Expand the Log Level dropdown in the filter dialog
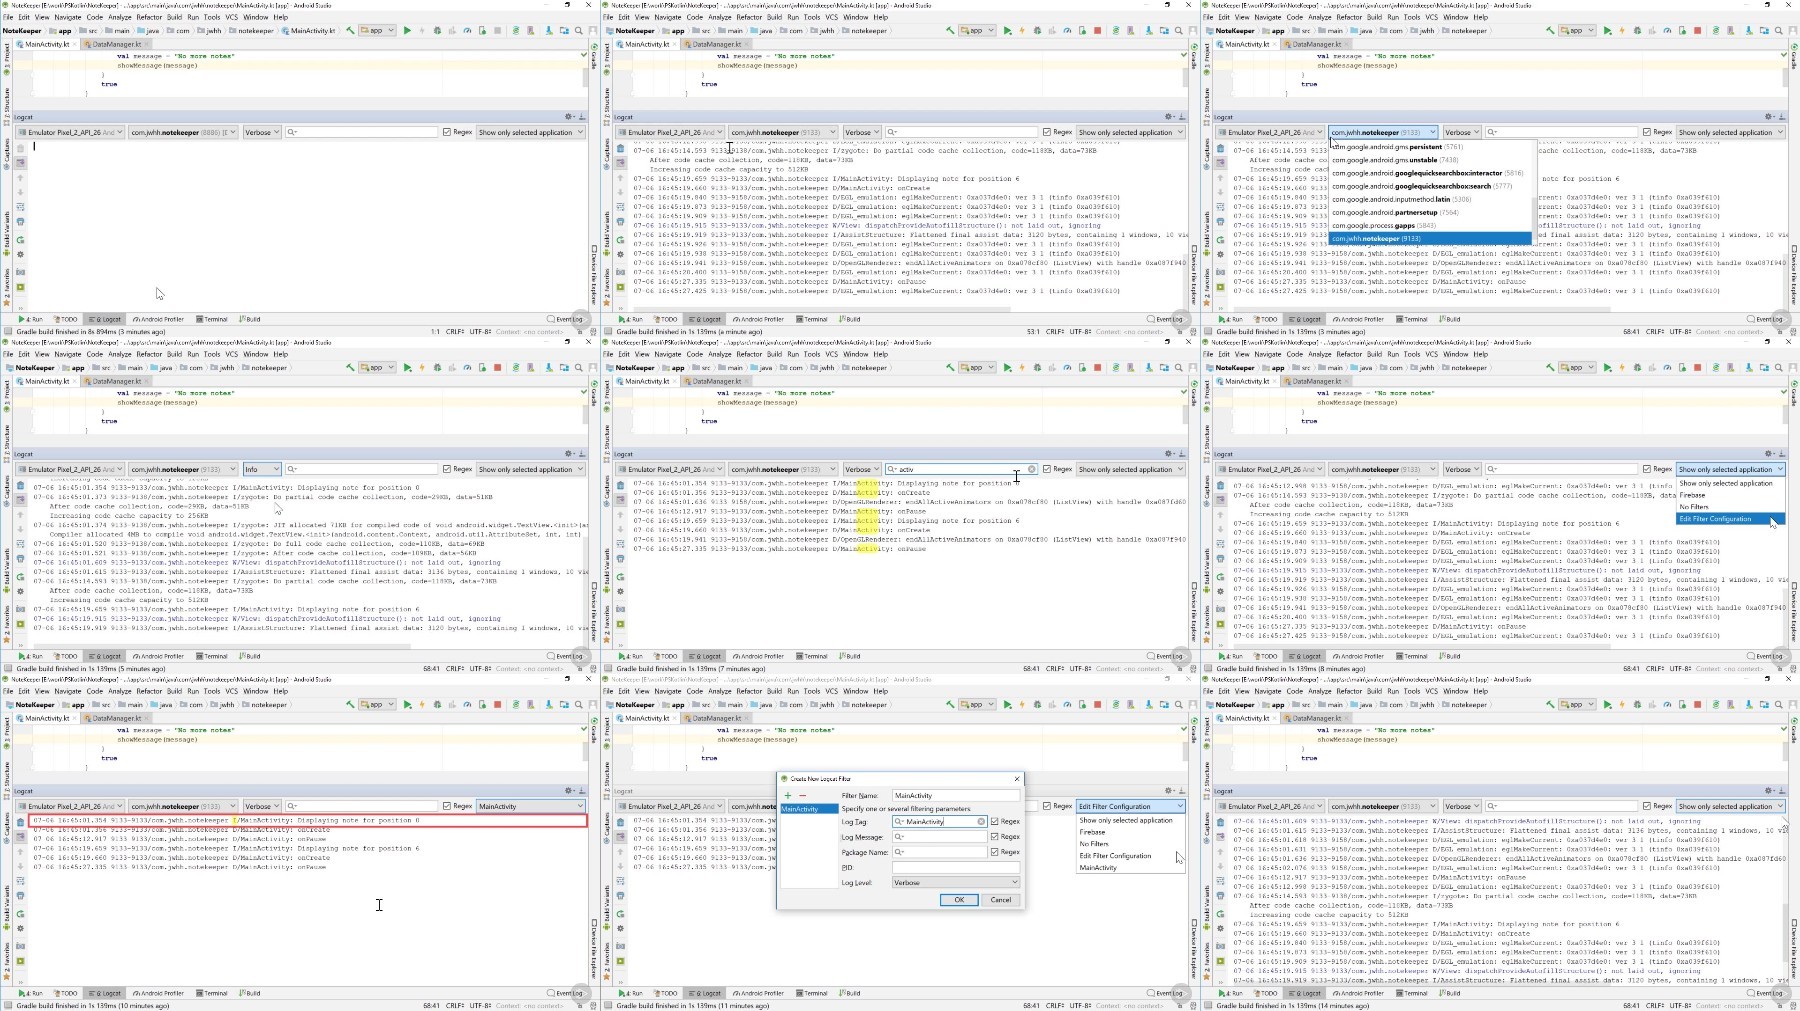The image size is (1800, 1011). [x=956, y=883]
